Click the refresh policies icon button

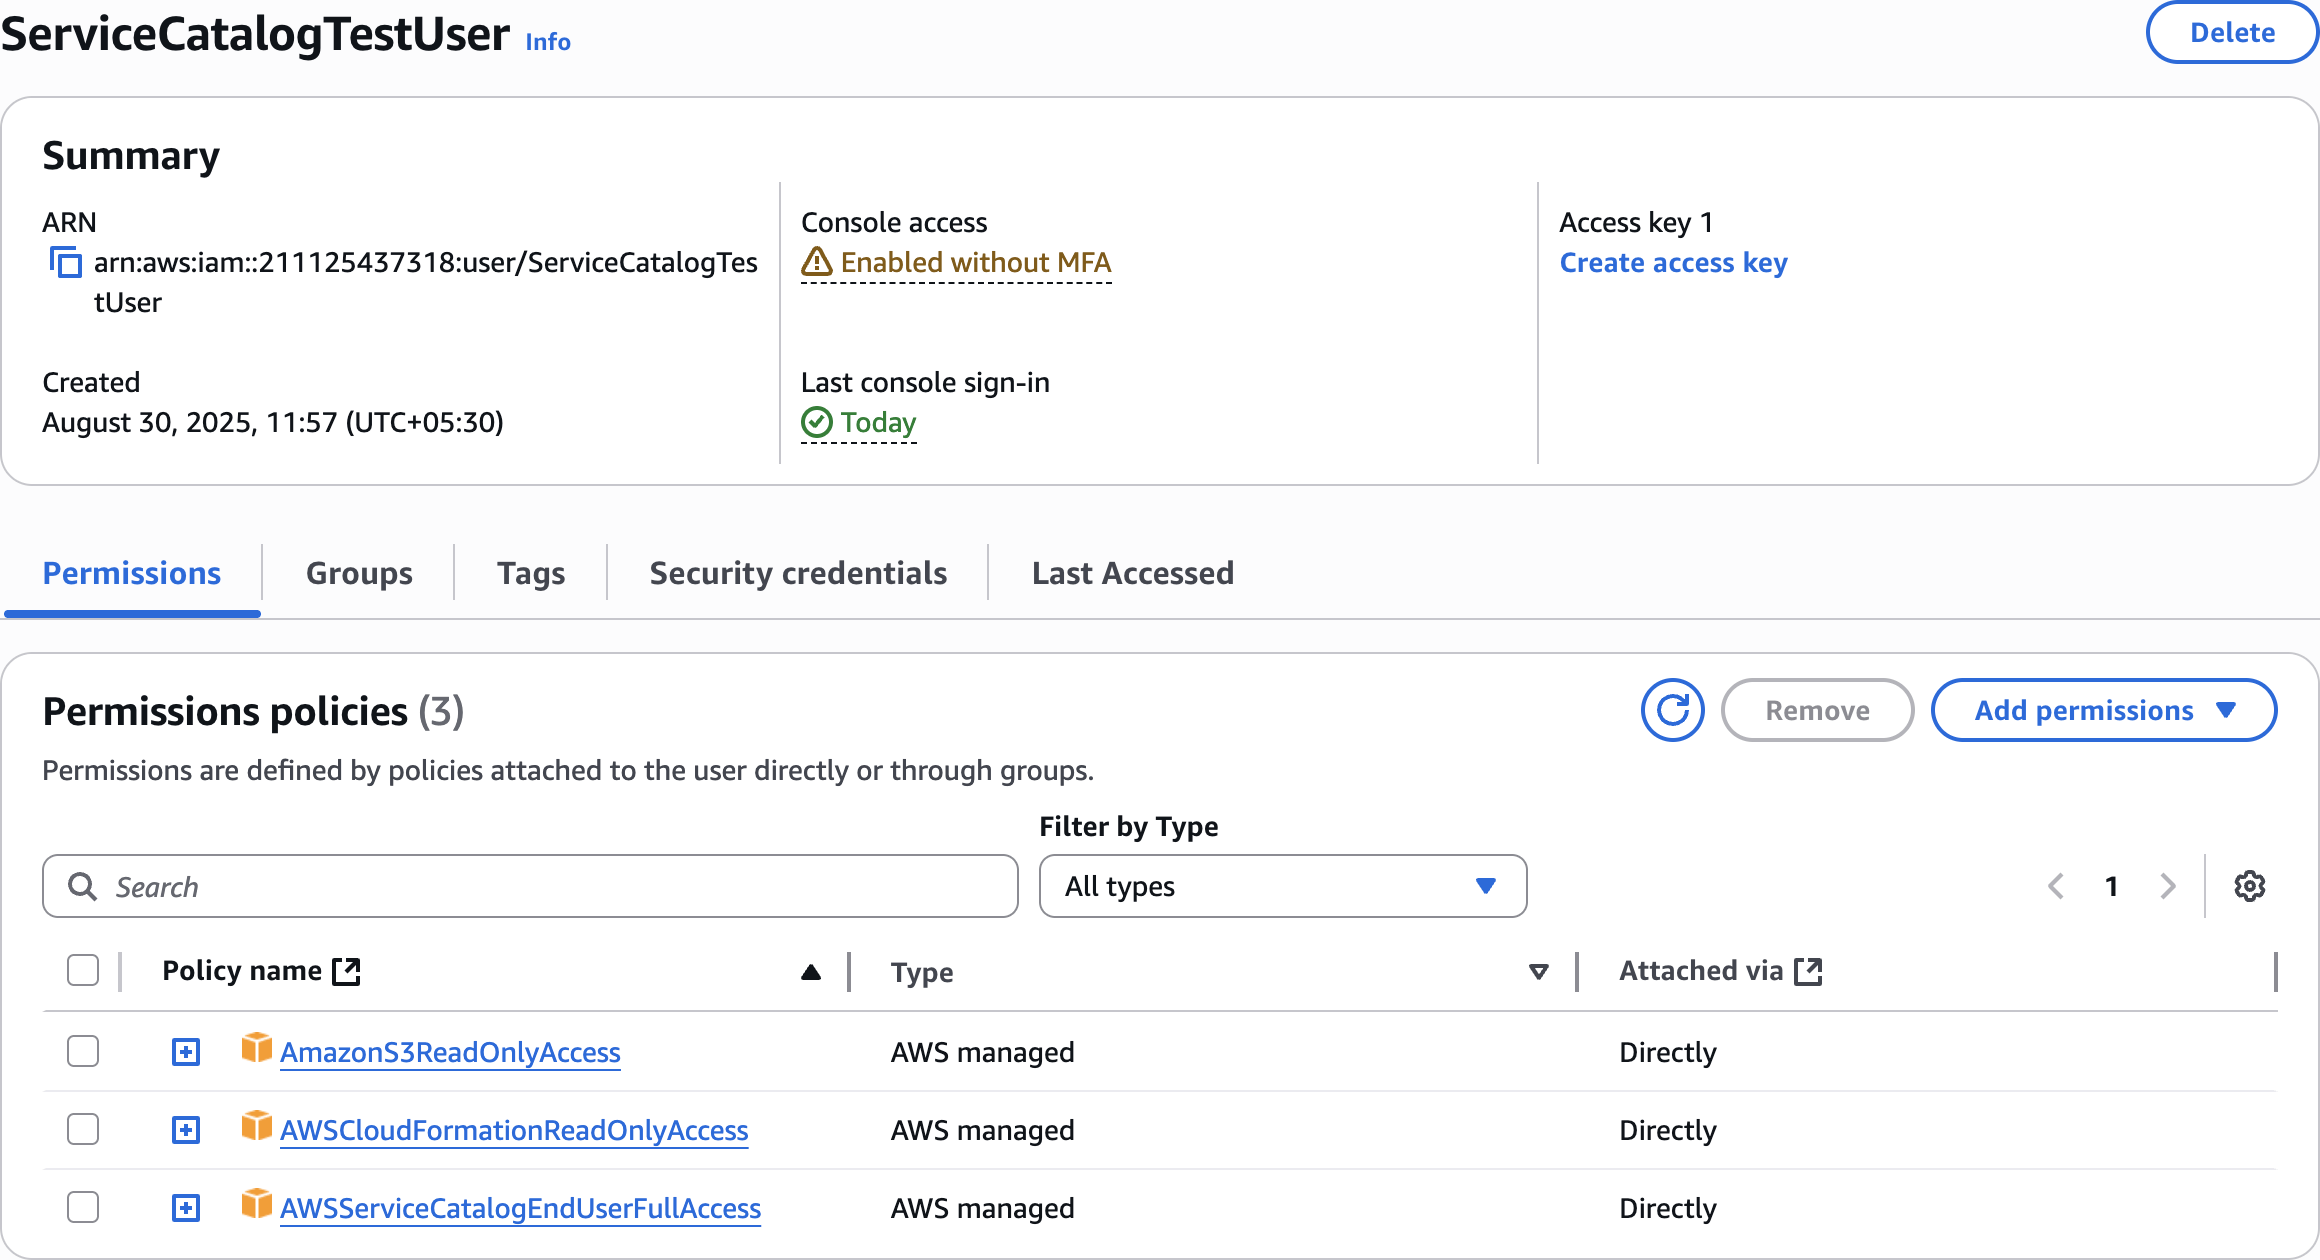point(1672,711)
